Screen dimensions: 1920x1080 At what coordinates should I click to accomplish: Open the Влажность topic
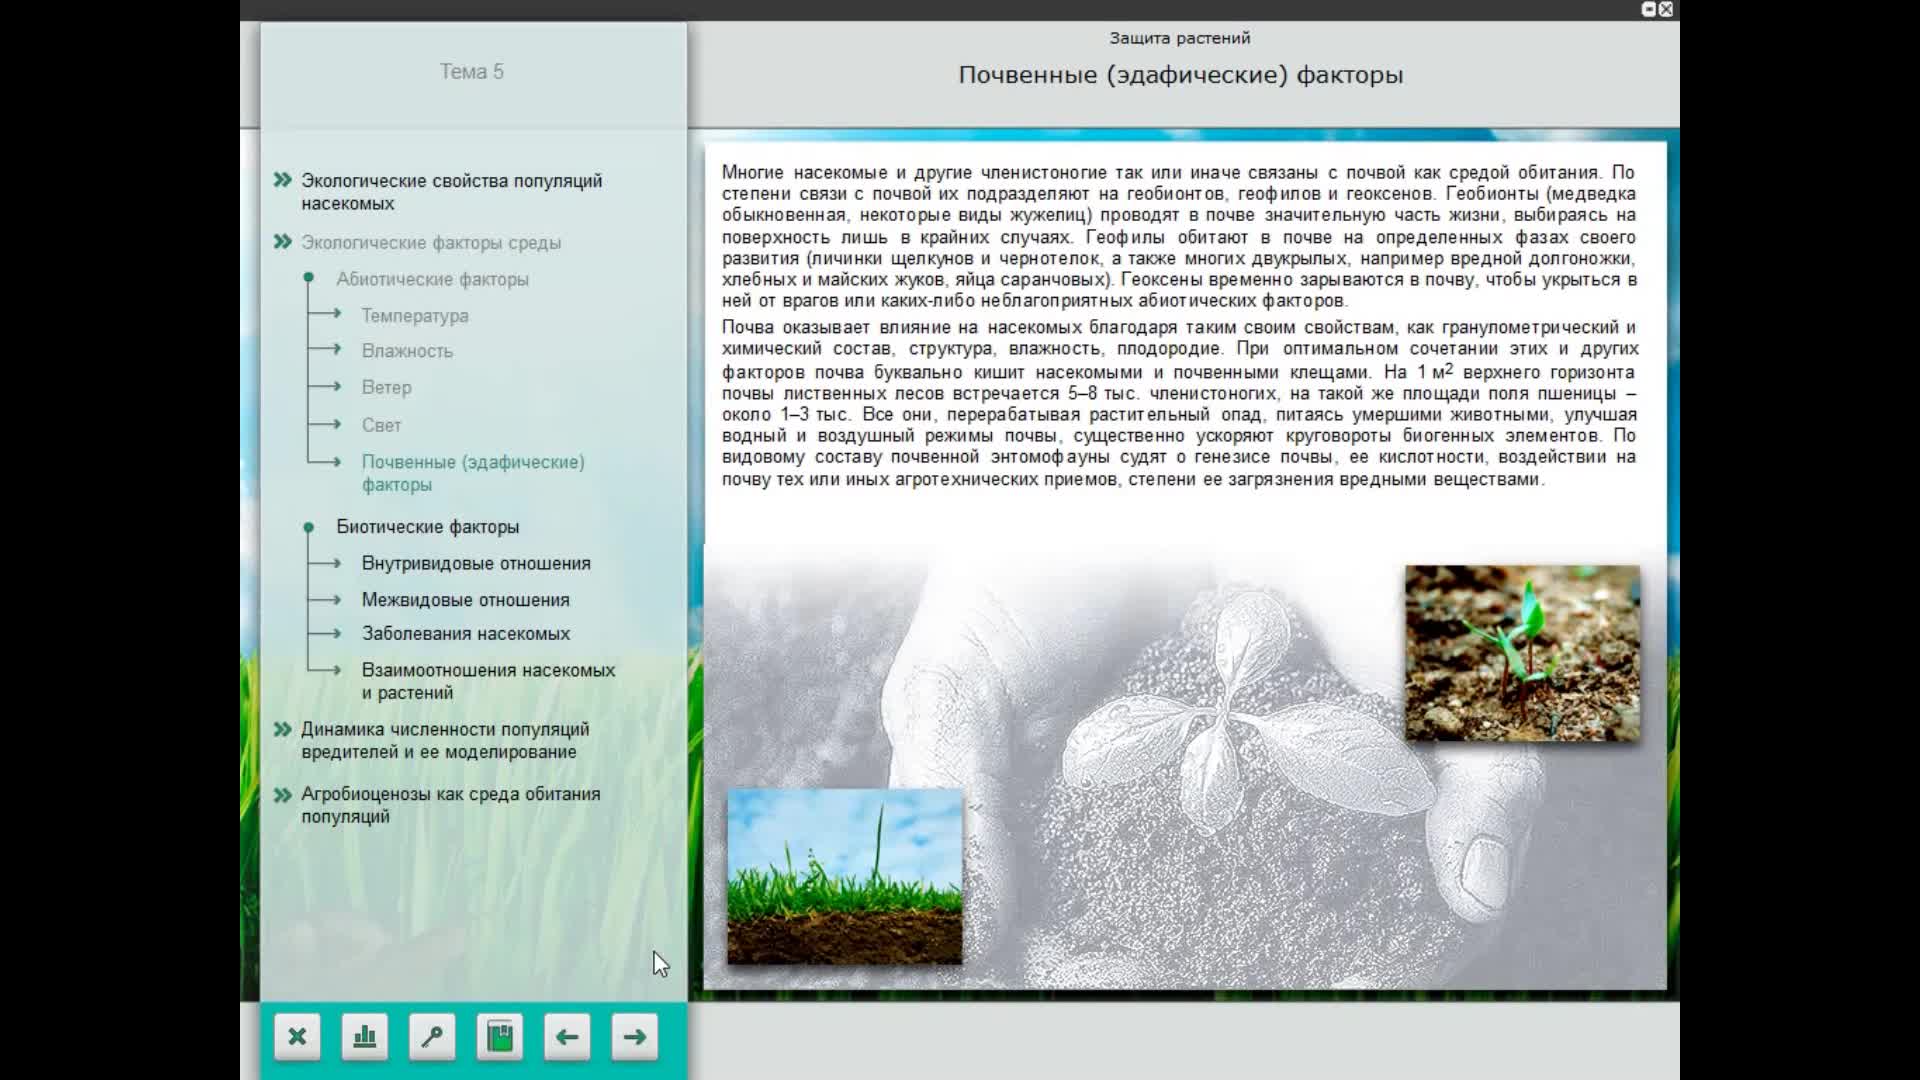pyautogui.click(x=407, y=351)
